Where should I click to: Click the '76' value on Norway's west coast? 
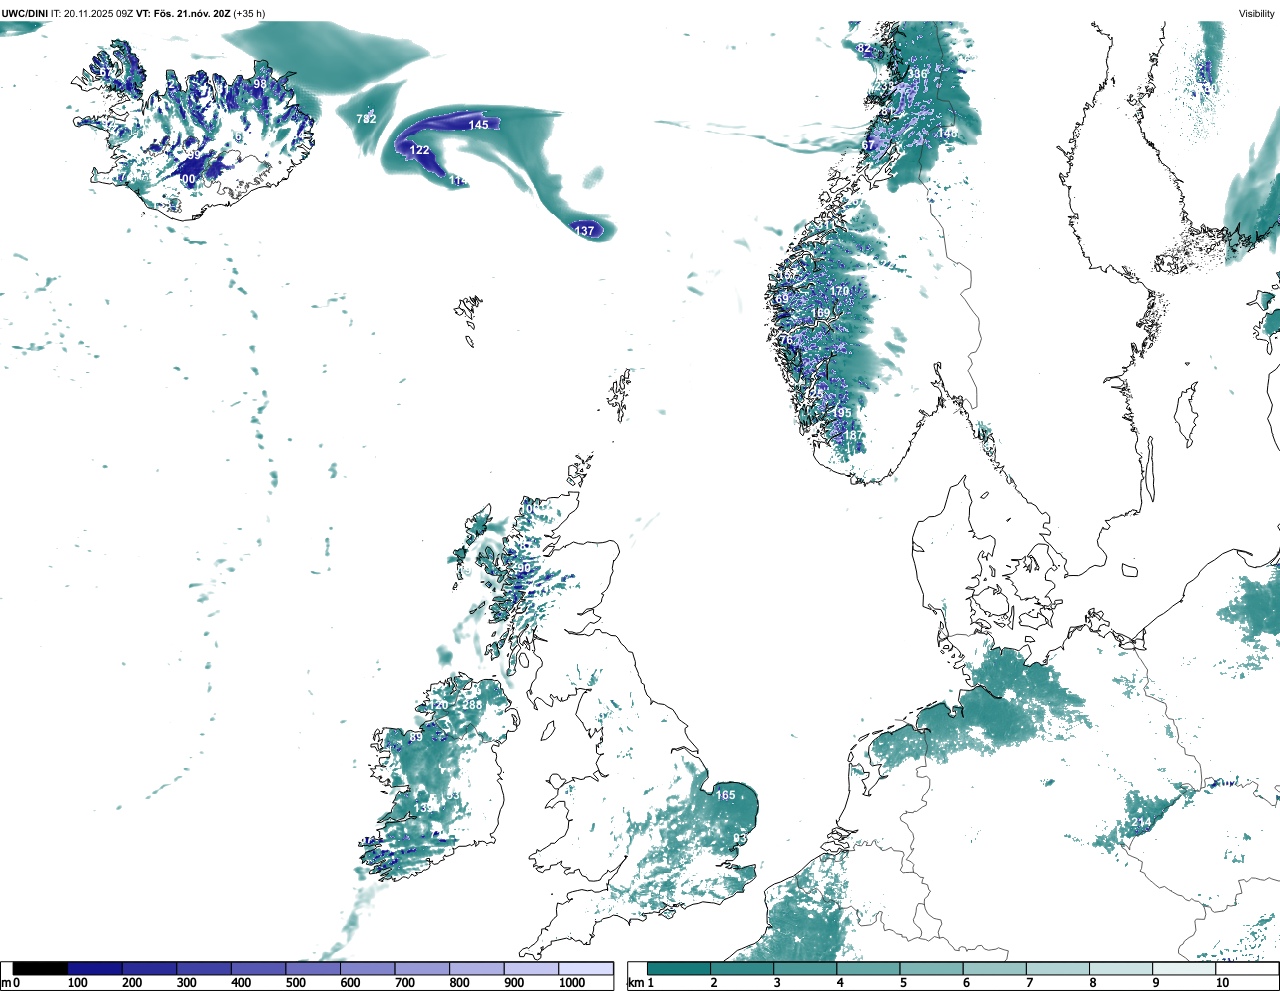(x=786, y=341)
